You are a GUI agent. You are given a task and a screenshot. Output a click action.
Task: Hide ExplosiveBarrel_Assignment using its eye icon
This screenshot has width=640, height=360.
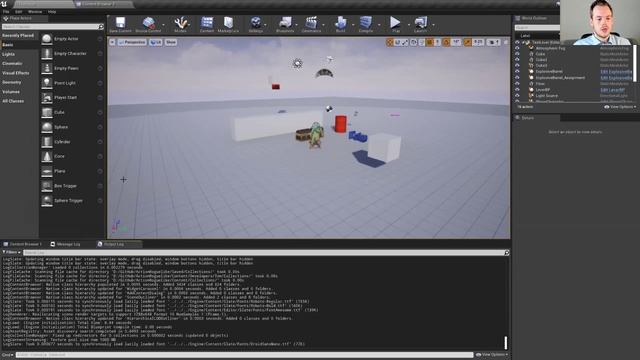517,78
